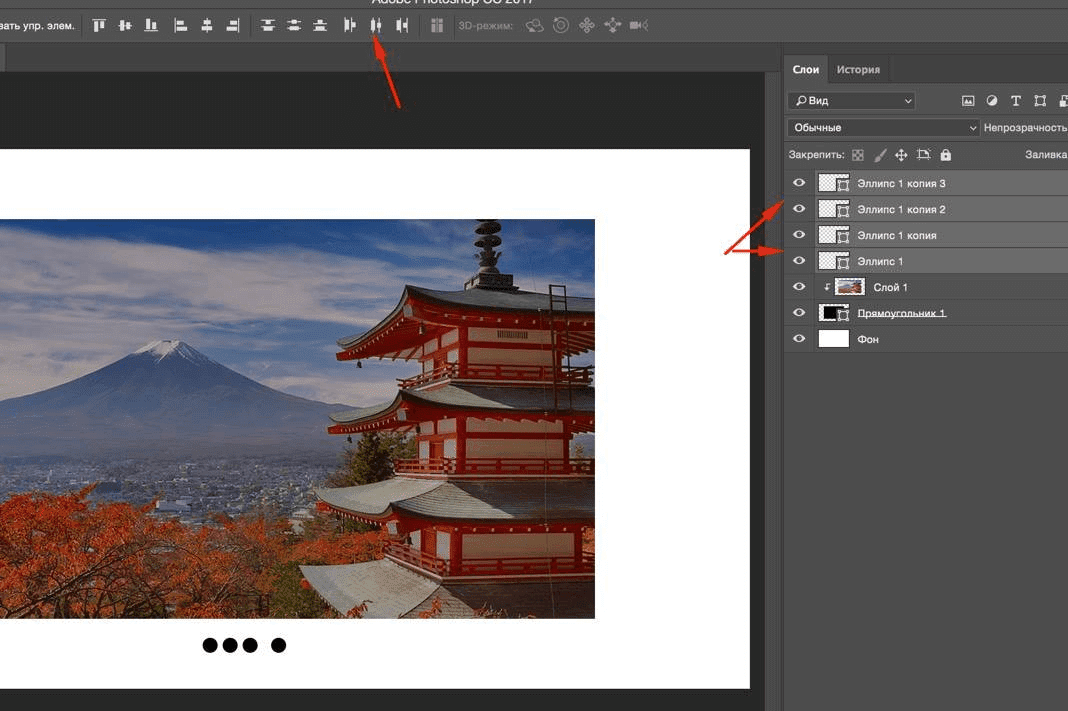This screenshot has height=711, width=1068.
Task: Click the Auto-Align Layers icon
Action: (437, 25)
